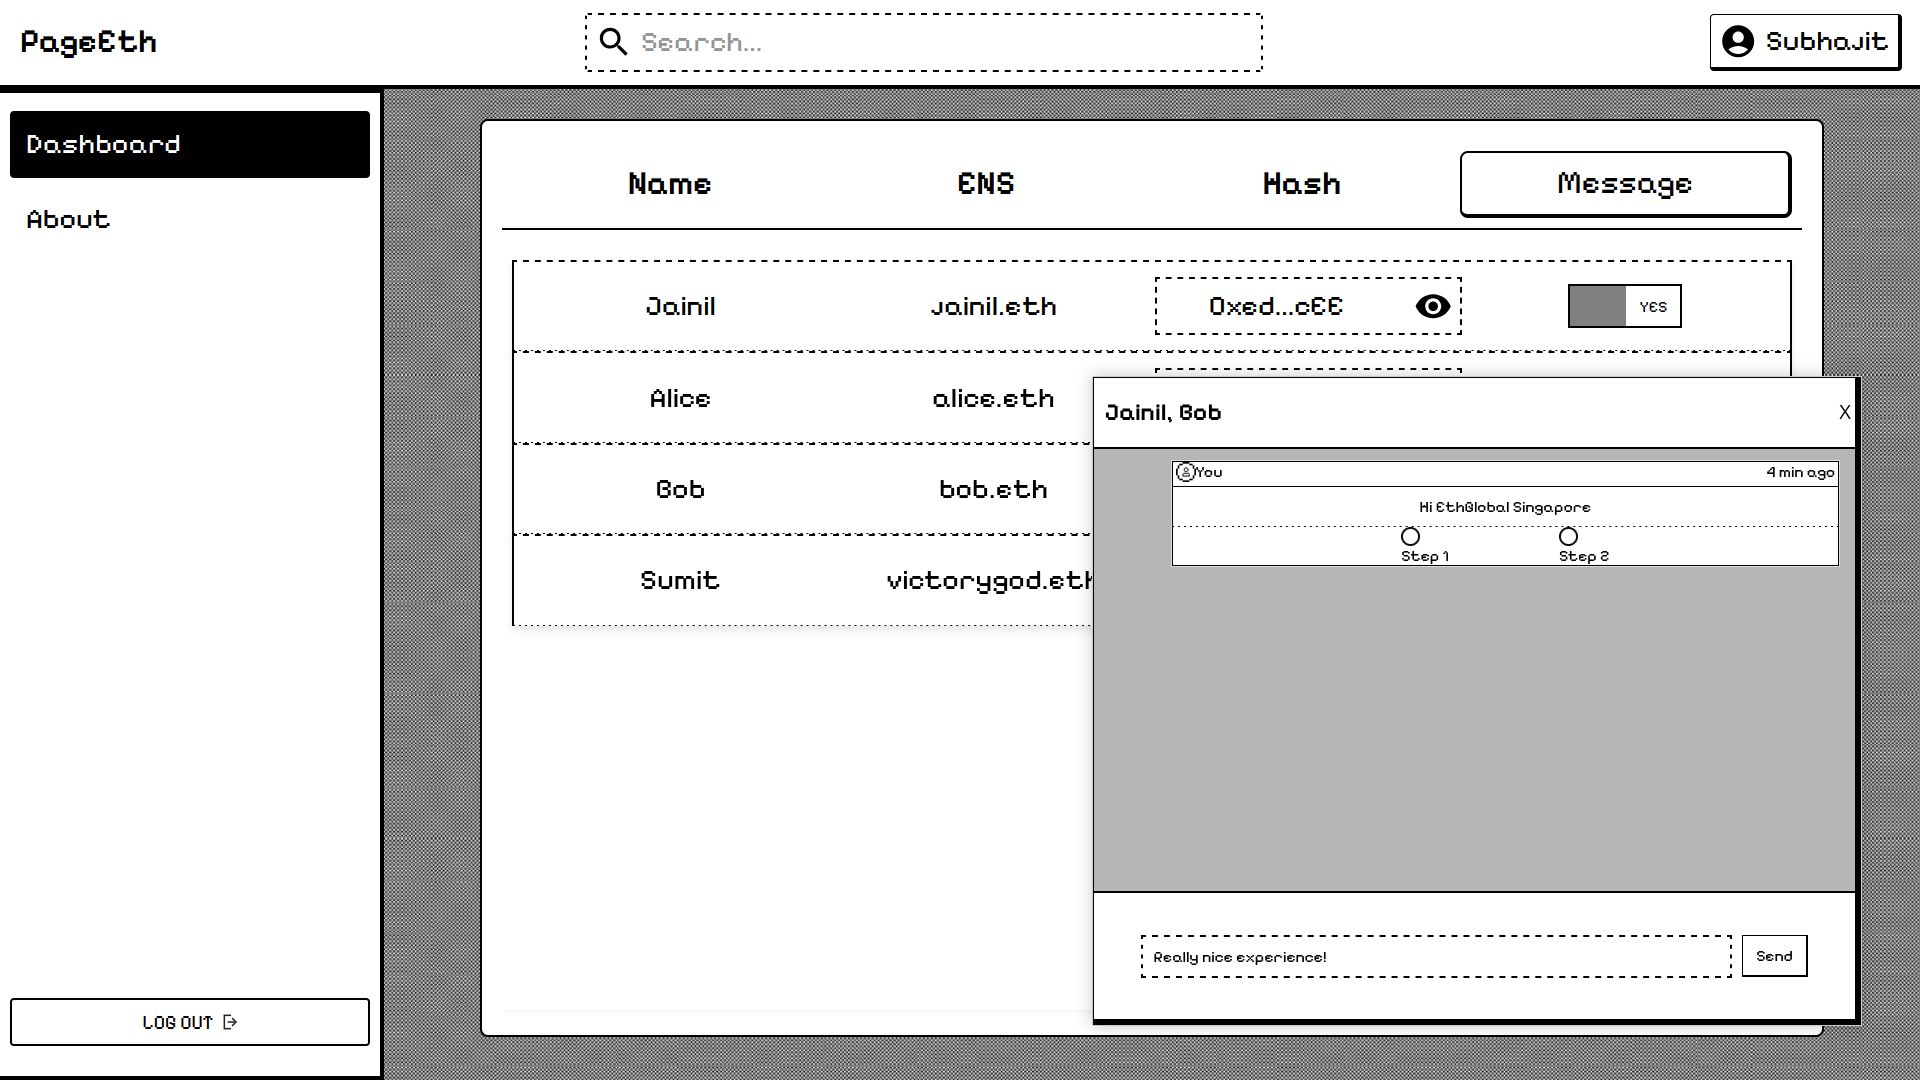Click the search magnifier icon
Screen dimensions: 1920x1080
(613, 42)
